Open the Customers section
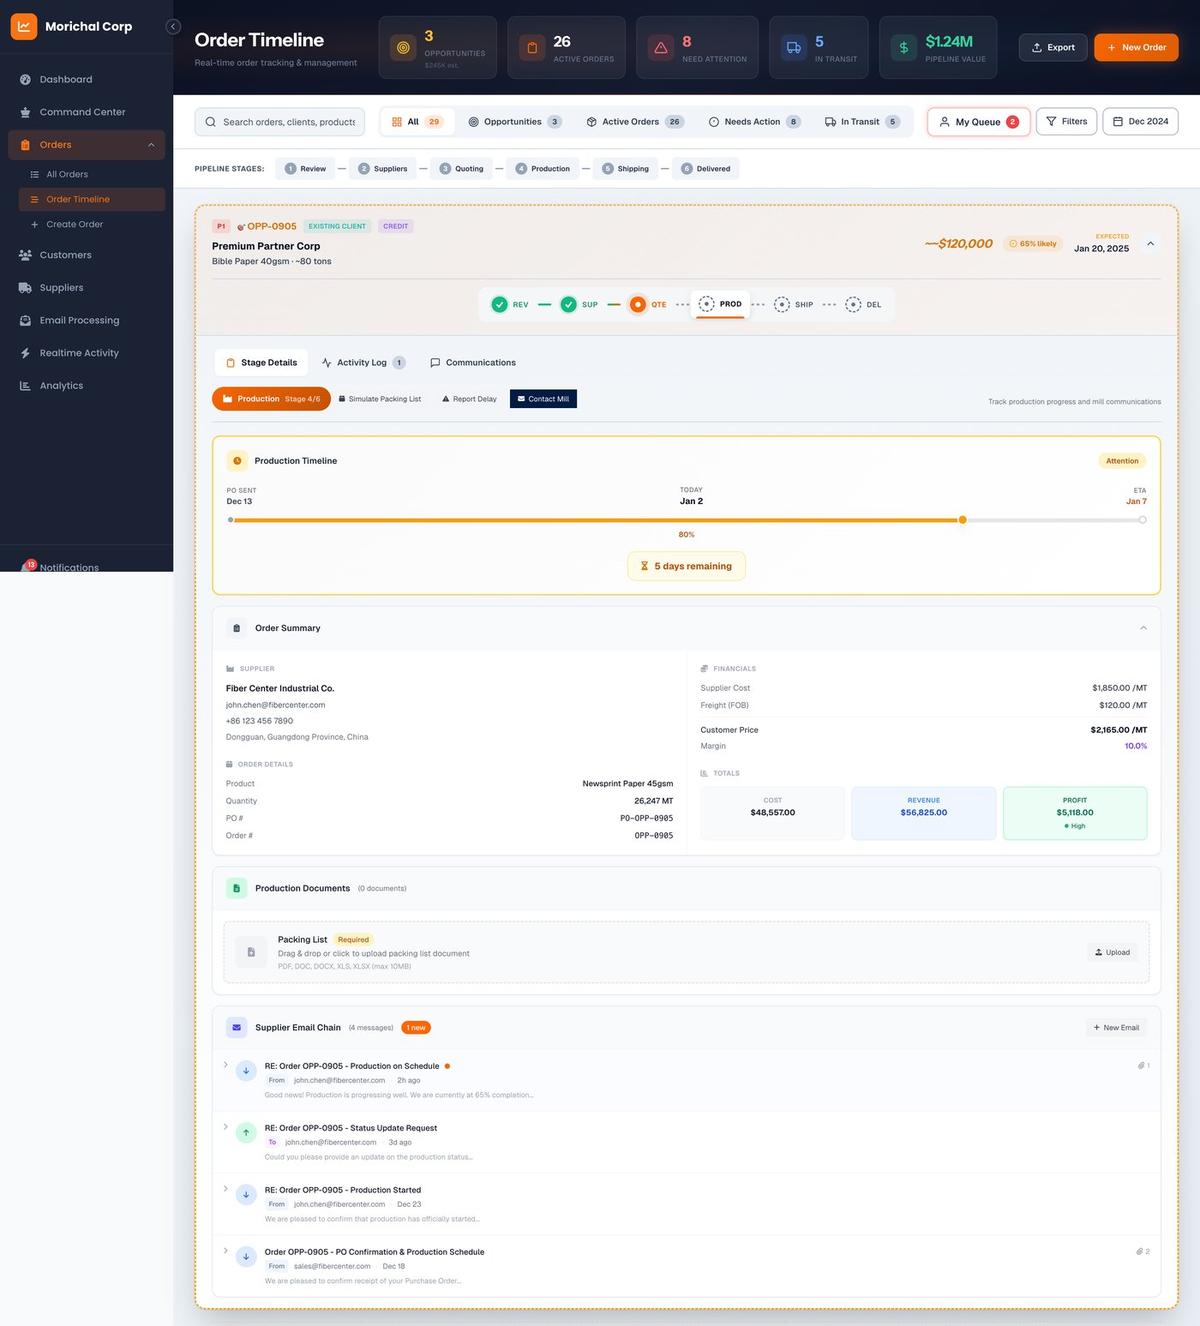1200x1326 pixels. (65, 255)
